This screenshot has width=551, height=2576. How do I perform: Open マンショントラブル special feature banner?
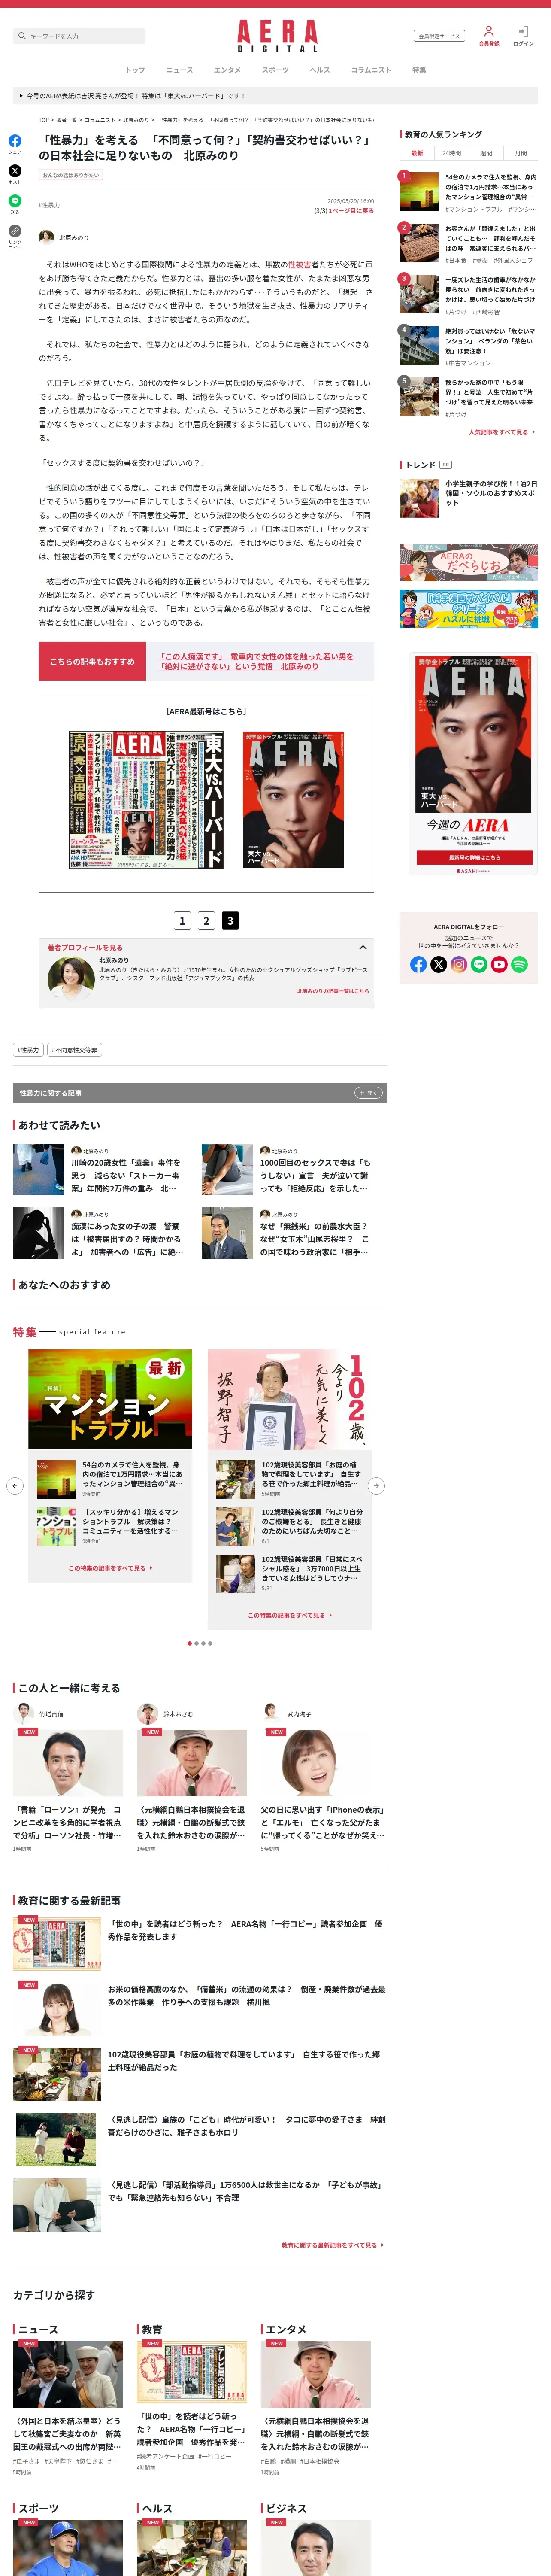tap(110, 1399)
